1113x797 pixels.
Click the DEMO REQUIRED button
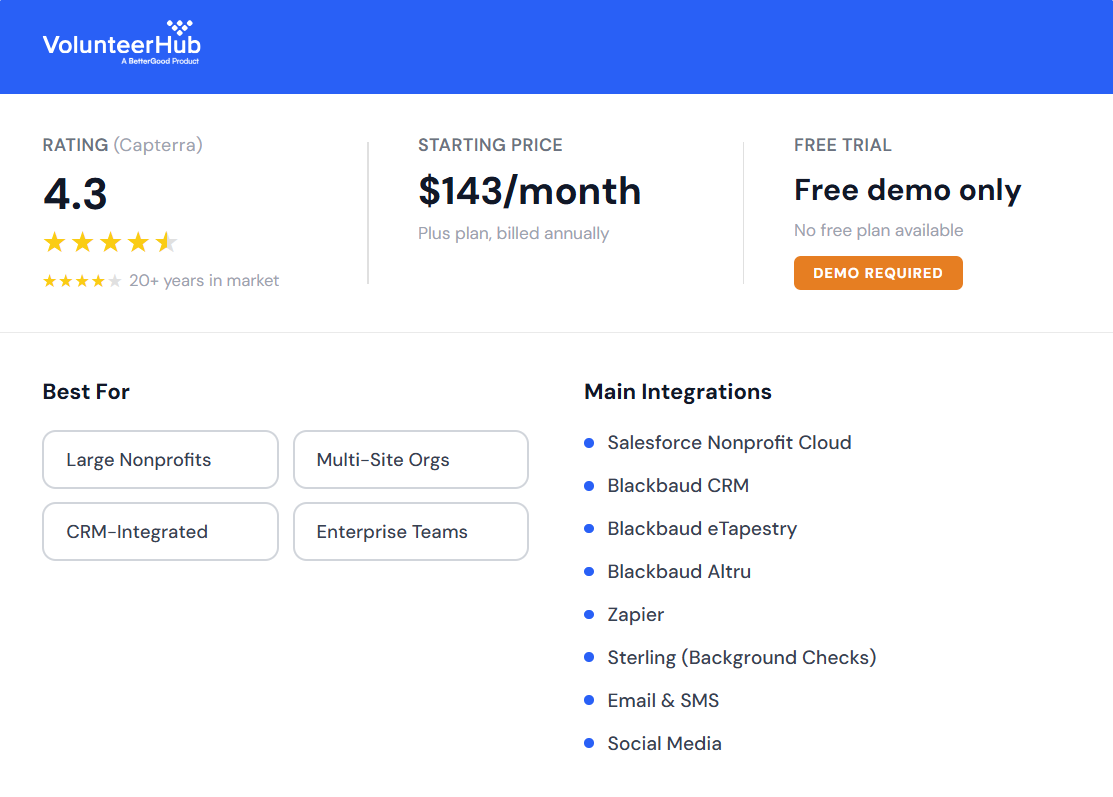click(x=878, y=272)
